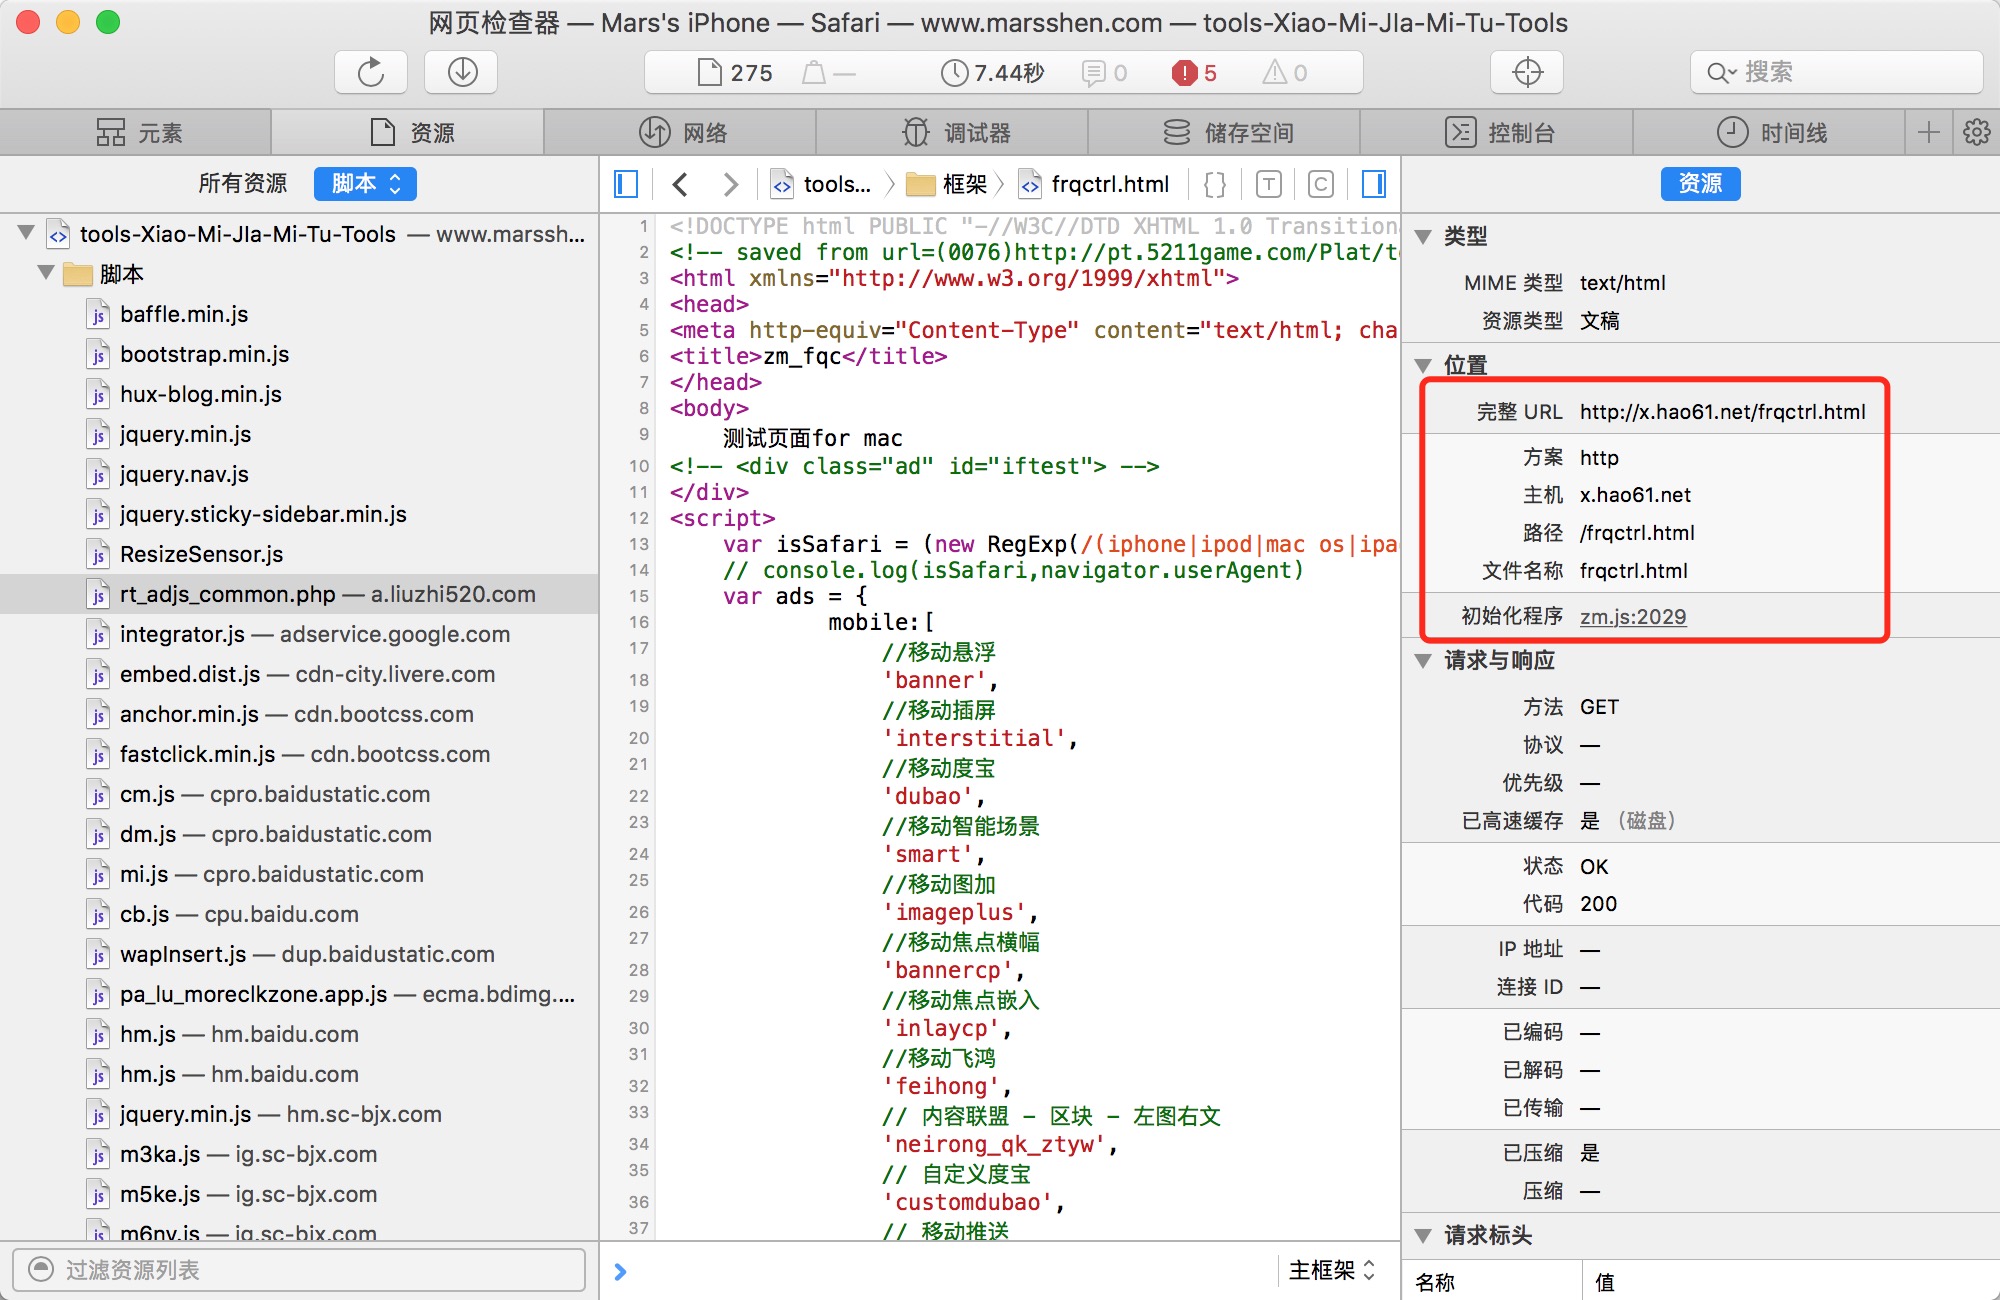The height and width of the screenshot is (1300, 2000).
Task: Toggle the right details sidebar
Action: [1374, 184]
